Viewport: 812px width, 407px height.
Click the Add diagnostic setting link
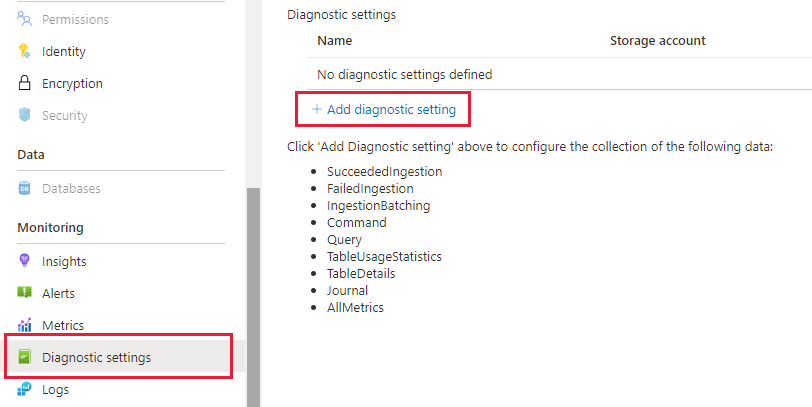click(391, 109)
